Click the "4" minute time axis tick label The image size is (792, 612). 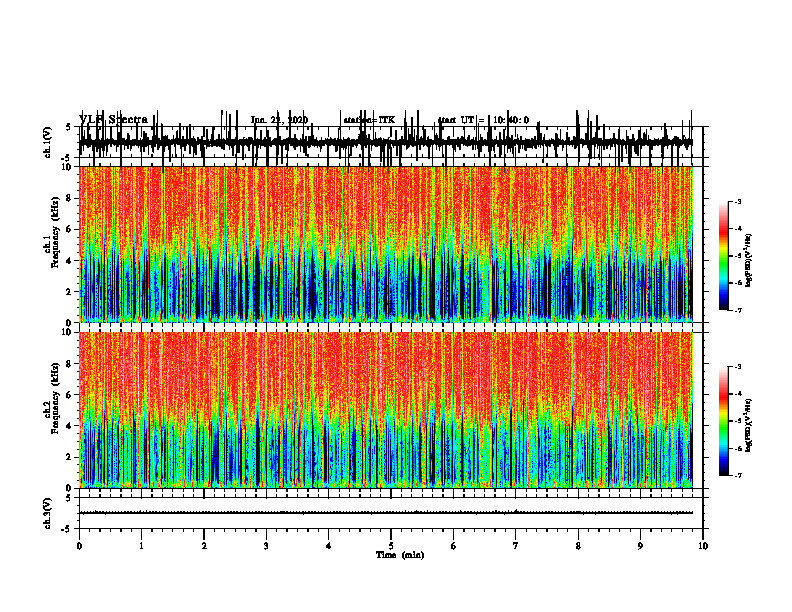pos(329,546)
